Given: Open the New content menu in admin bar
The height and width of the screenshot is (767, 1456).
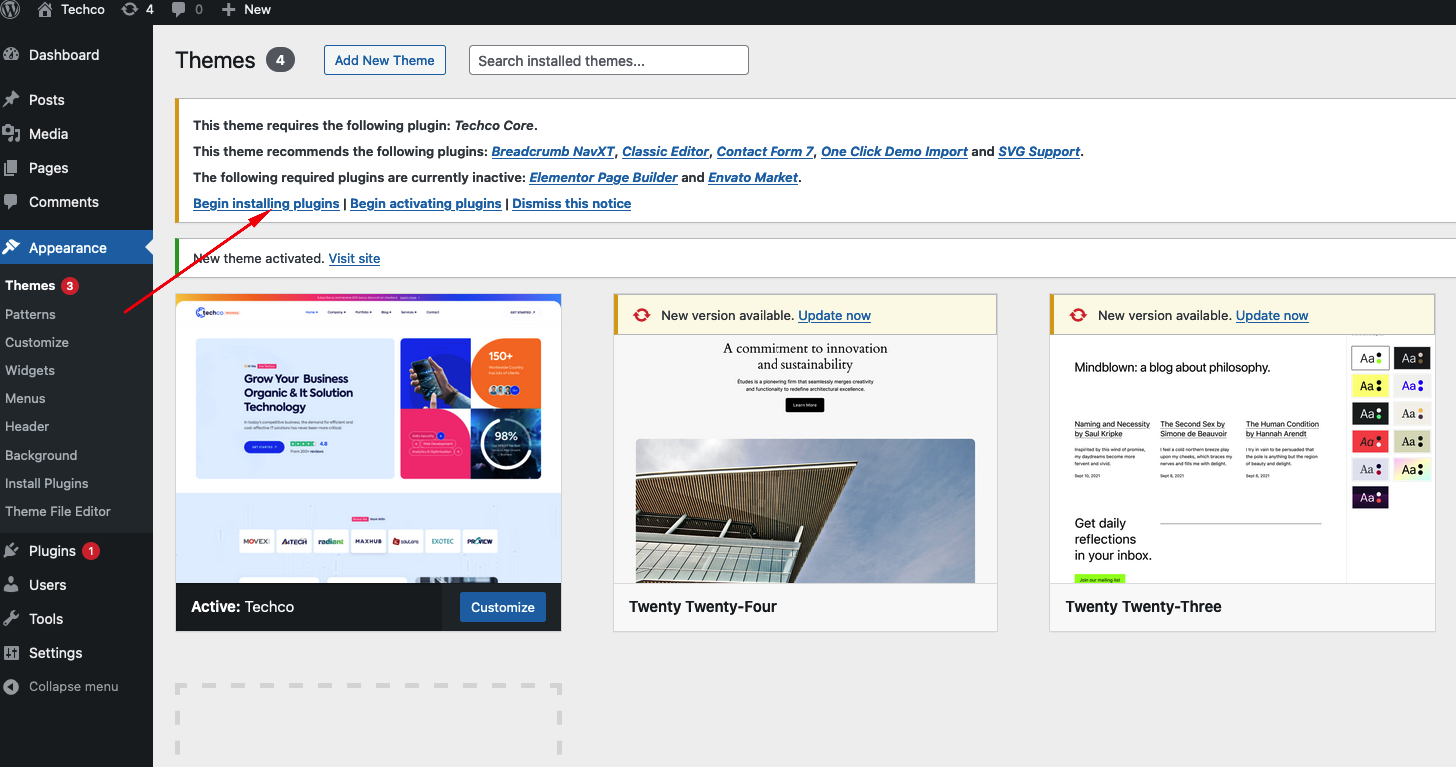Looking at the screenshot, I should point(246,9).
